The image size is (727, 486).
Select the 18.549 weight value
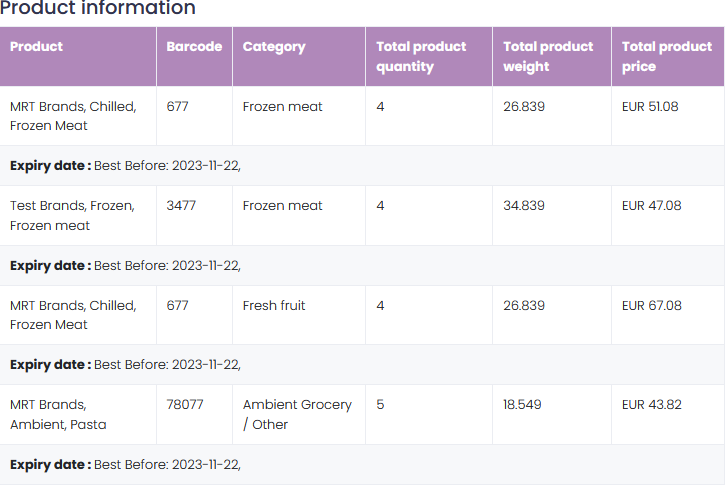pyautogui.click(x=522, y=405)
